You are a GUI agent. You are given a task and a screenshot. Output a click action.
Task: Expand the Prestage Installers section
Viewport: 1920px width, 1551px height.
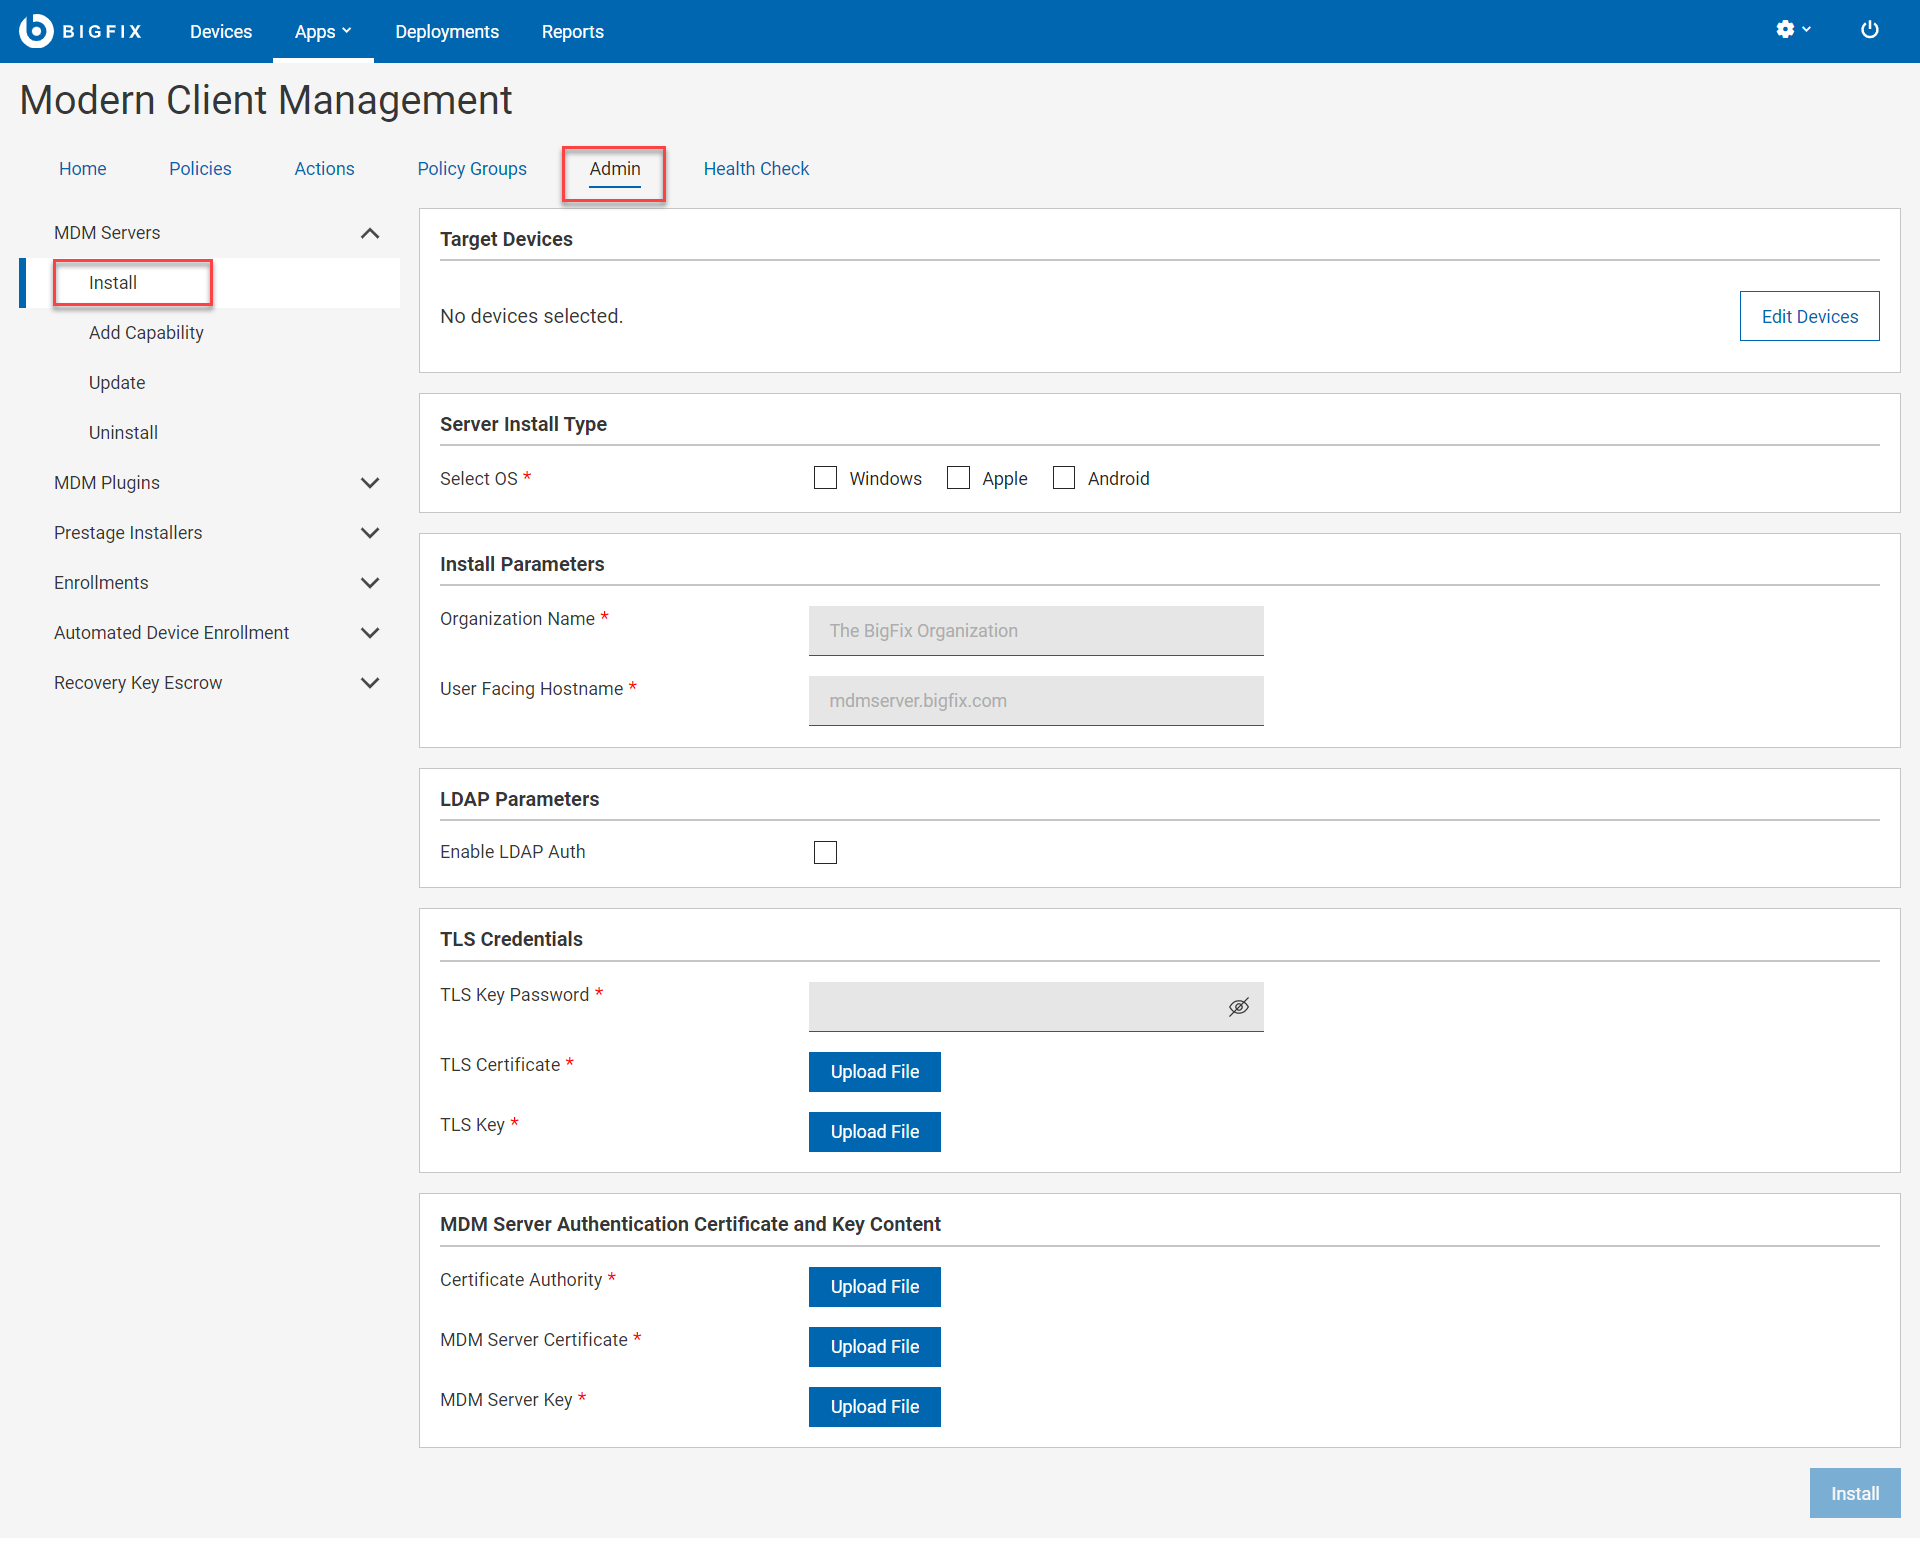click(x=370, y=533)
